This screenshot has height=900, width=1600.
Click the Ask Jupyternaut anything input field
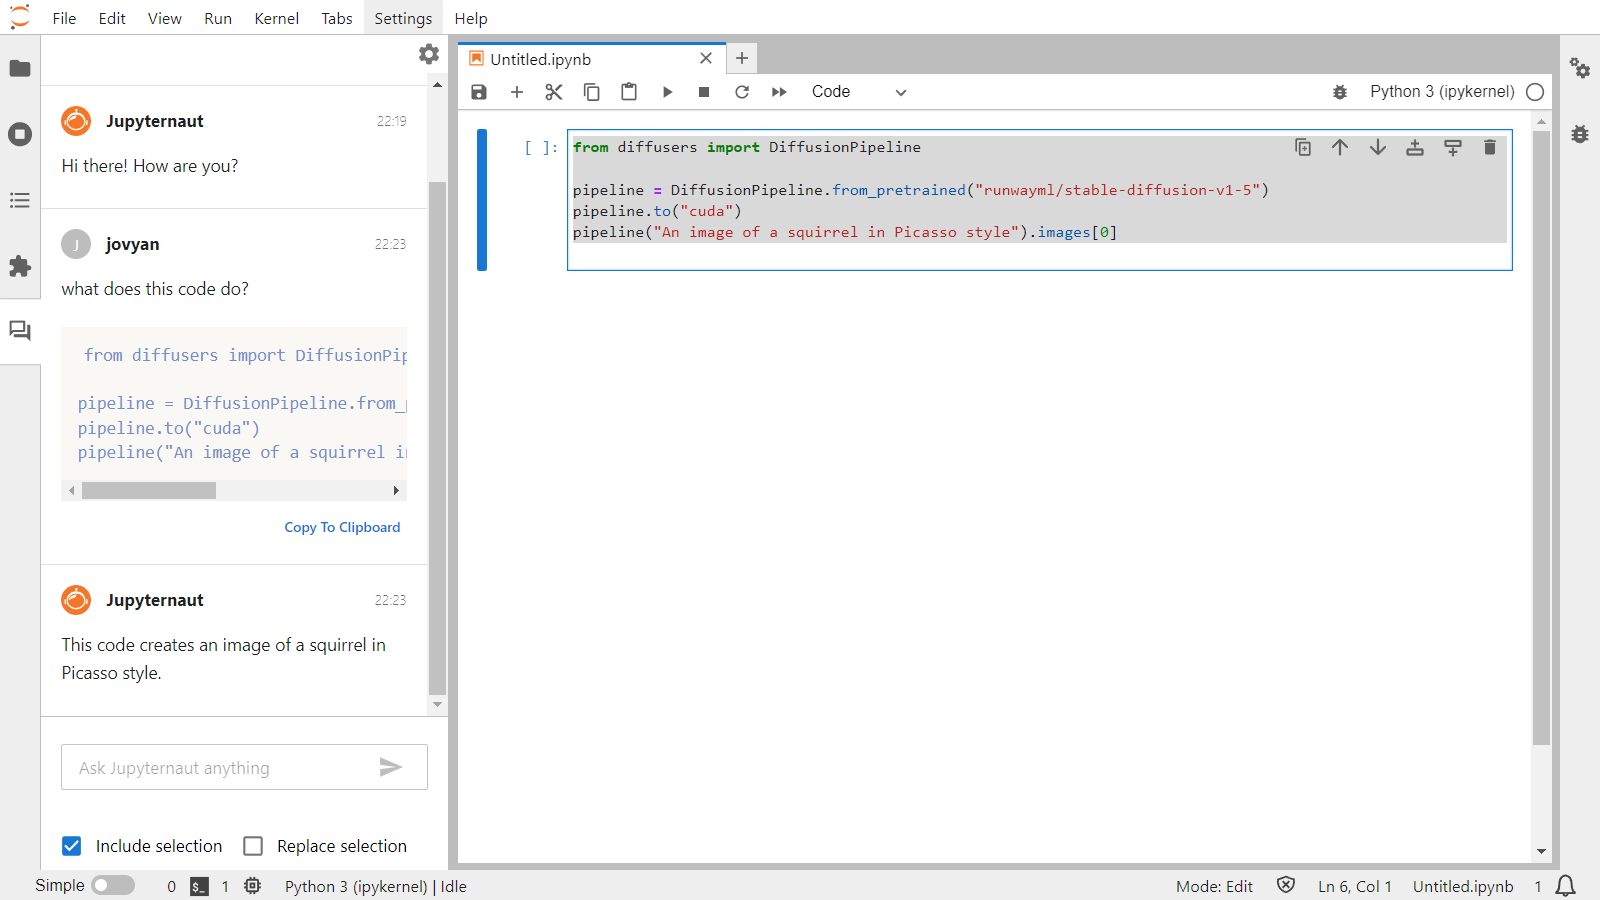click(x=220, y=767)
